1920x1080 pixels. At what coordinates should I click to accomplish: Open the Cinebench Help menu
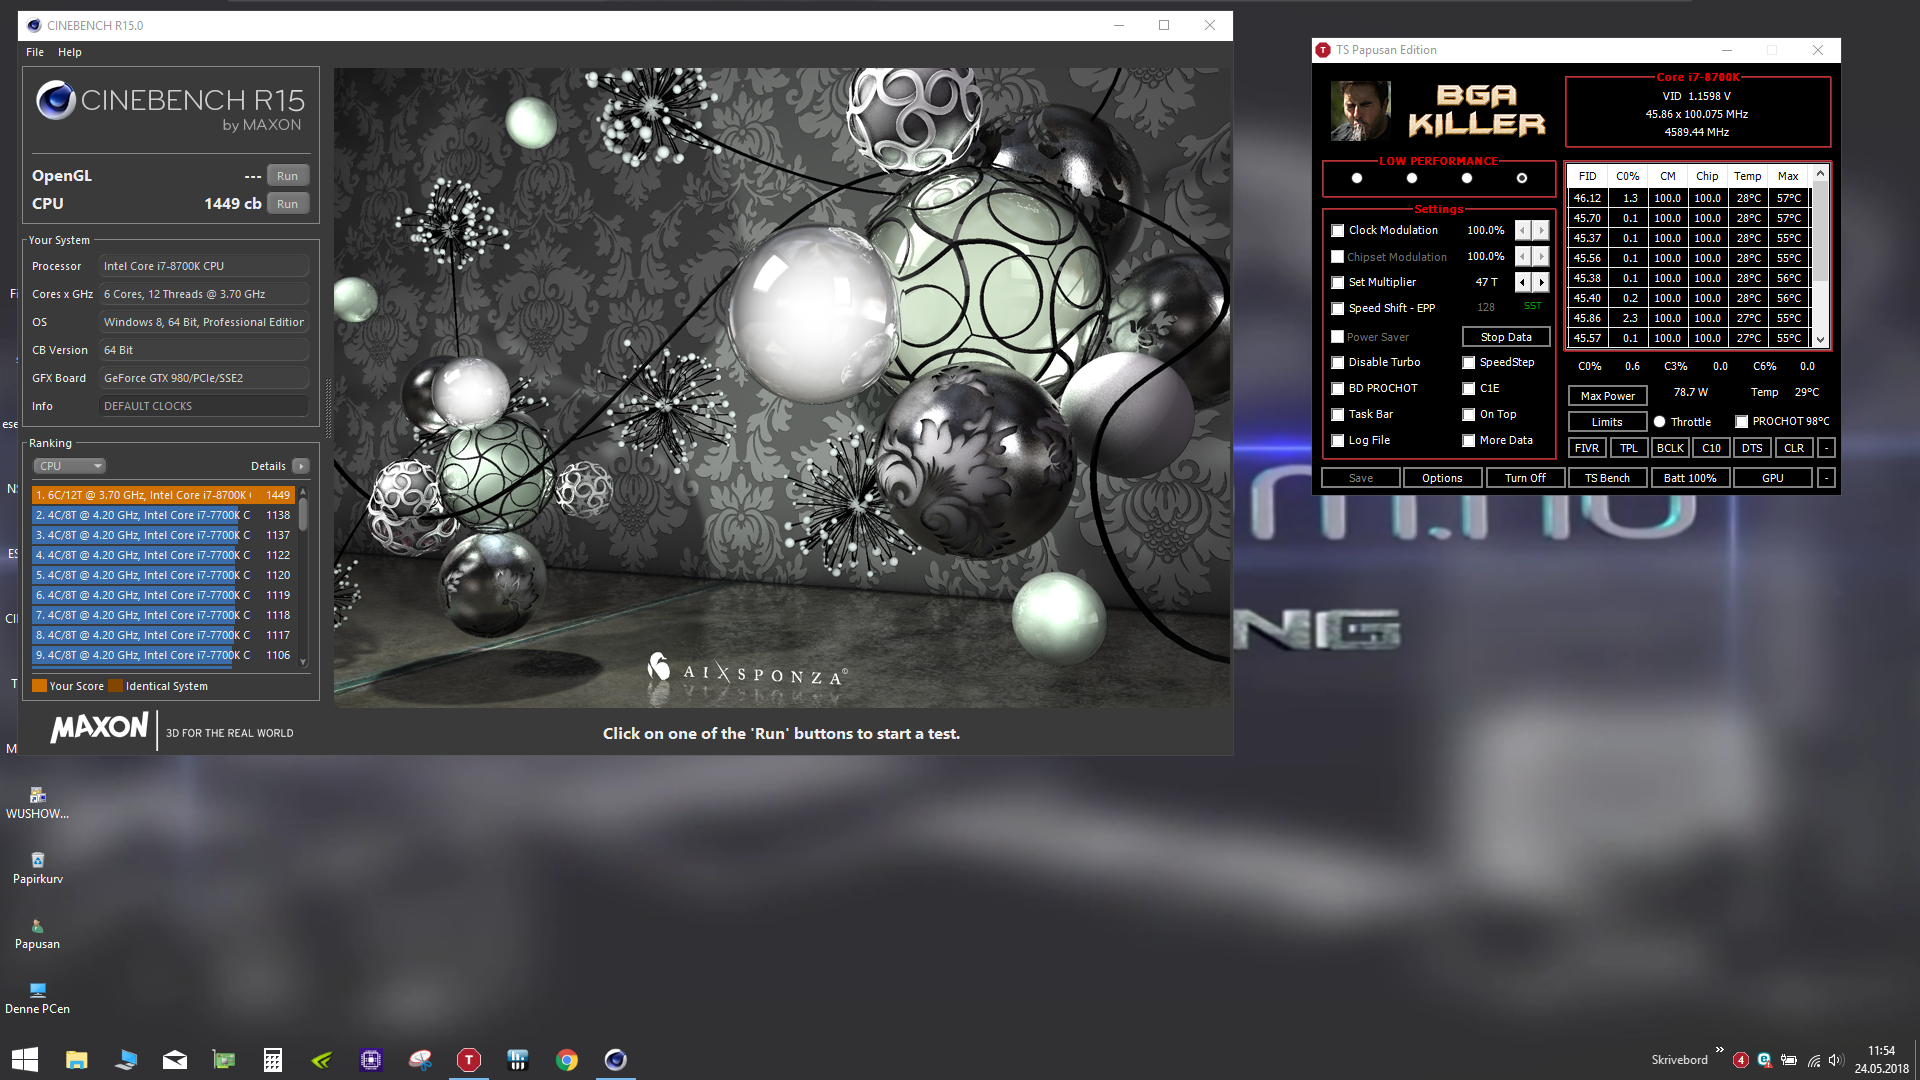[70, 52]
